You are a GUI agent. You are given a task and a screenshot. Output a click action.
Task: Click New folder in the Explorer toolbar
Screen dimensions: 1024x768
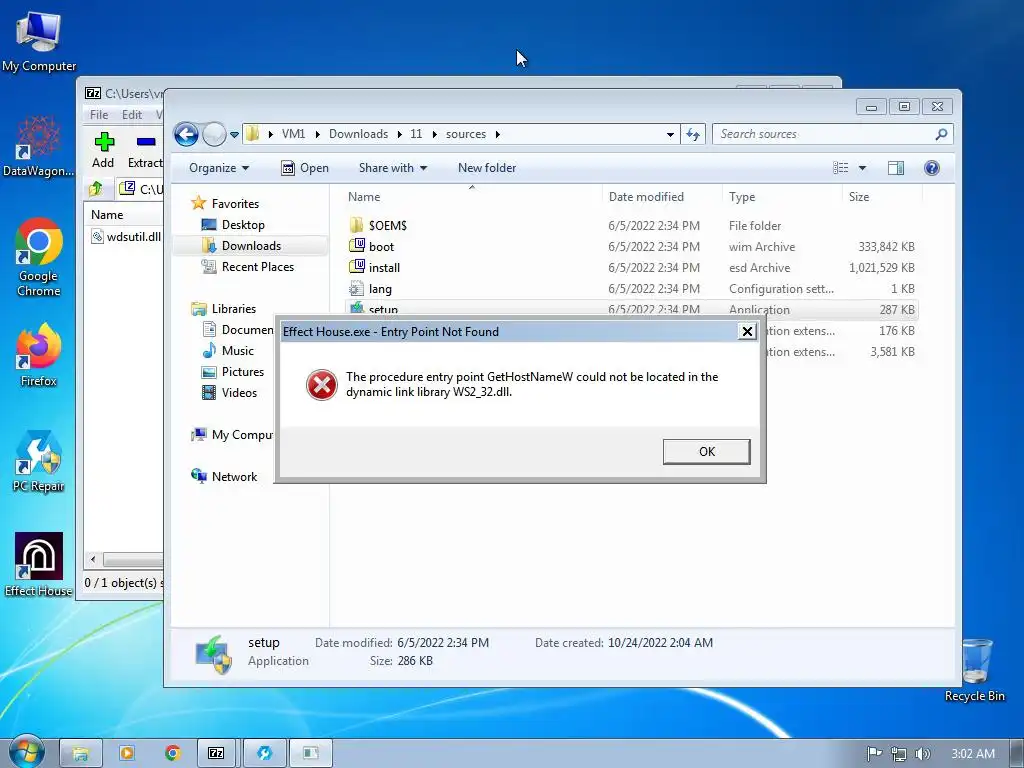coord(487,168)
